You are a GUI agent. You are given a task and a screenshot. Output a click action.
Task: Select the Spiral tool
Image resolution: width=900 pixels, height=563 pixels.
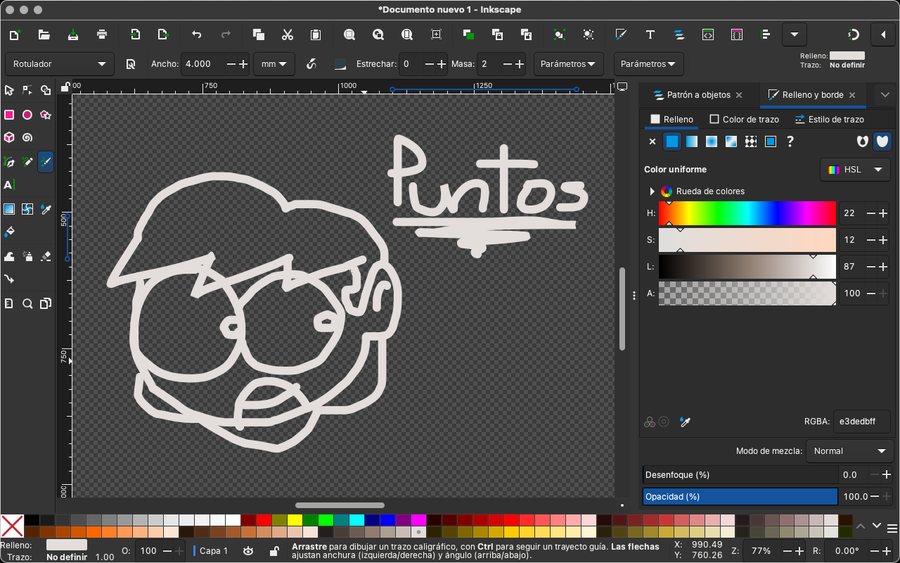pyautogui.click(x=27, y=138)
